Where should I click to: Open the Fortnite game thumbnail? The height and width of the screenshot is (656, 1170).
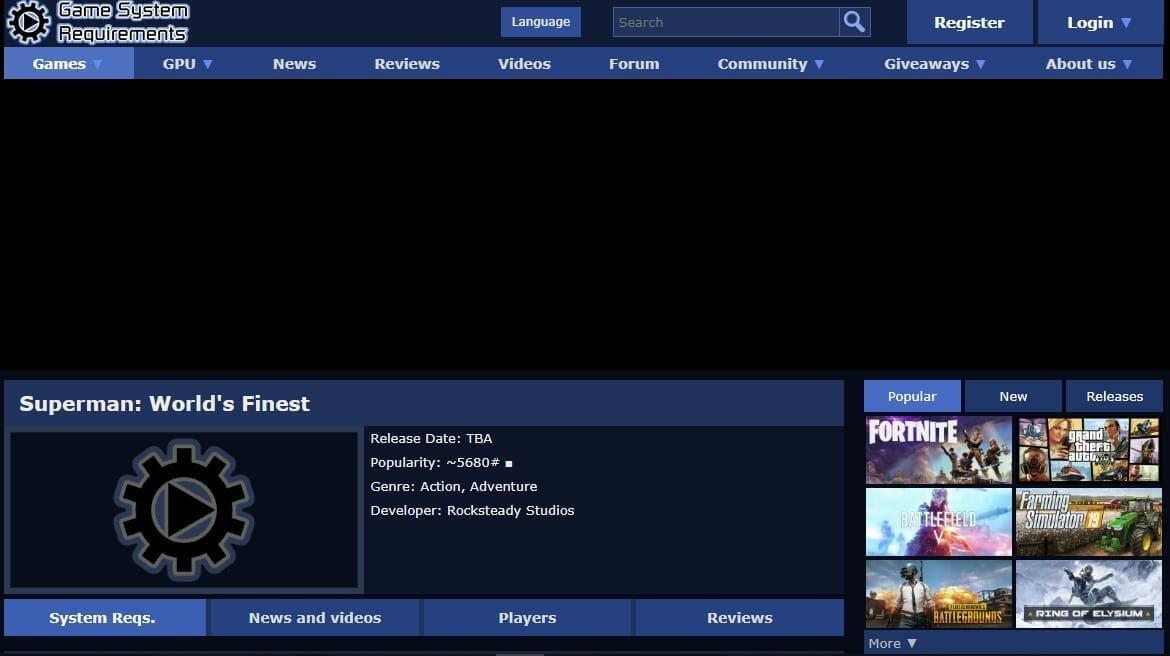(x=938, y=450)
